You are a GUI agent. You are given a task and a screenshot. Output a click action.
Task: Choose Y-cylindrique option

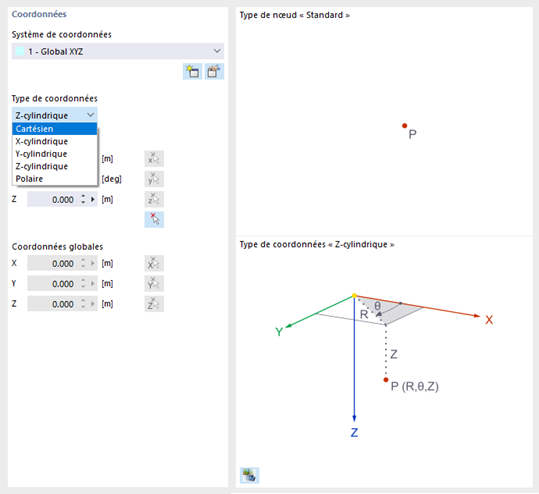click(55, 154)
